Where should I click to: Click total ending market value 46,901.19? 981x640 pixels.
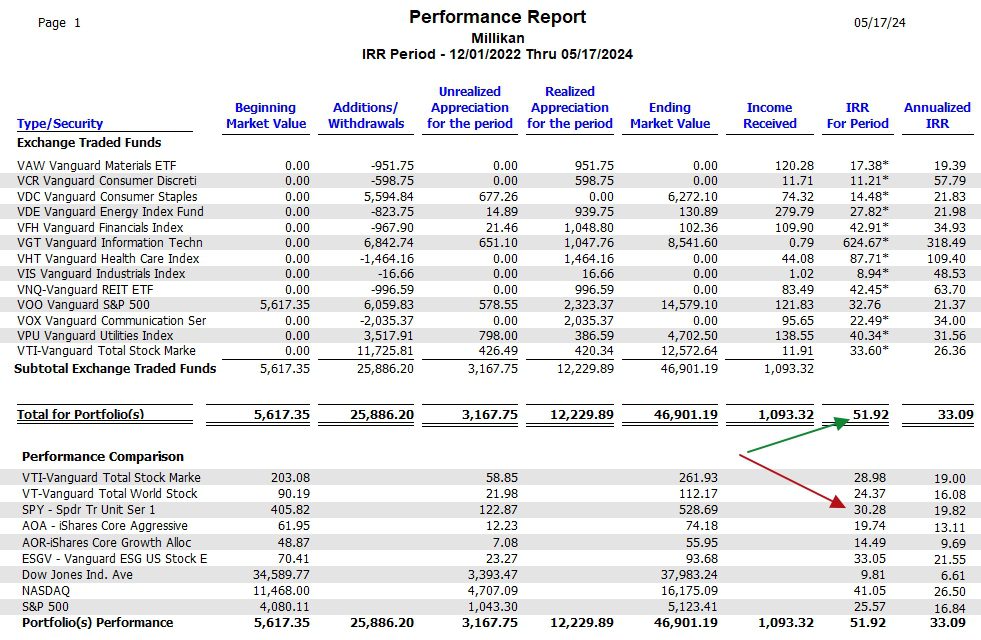point(686,414)
